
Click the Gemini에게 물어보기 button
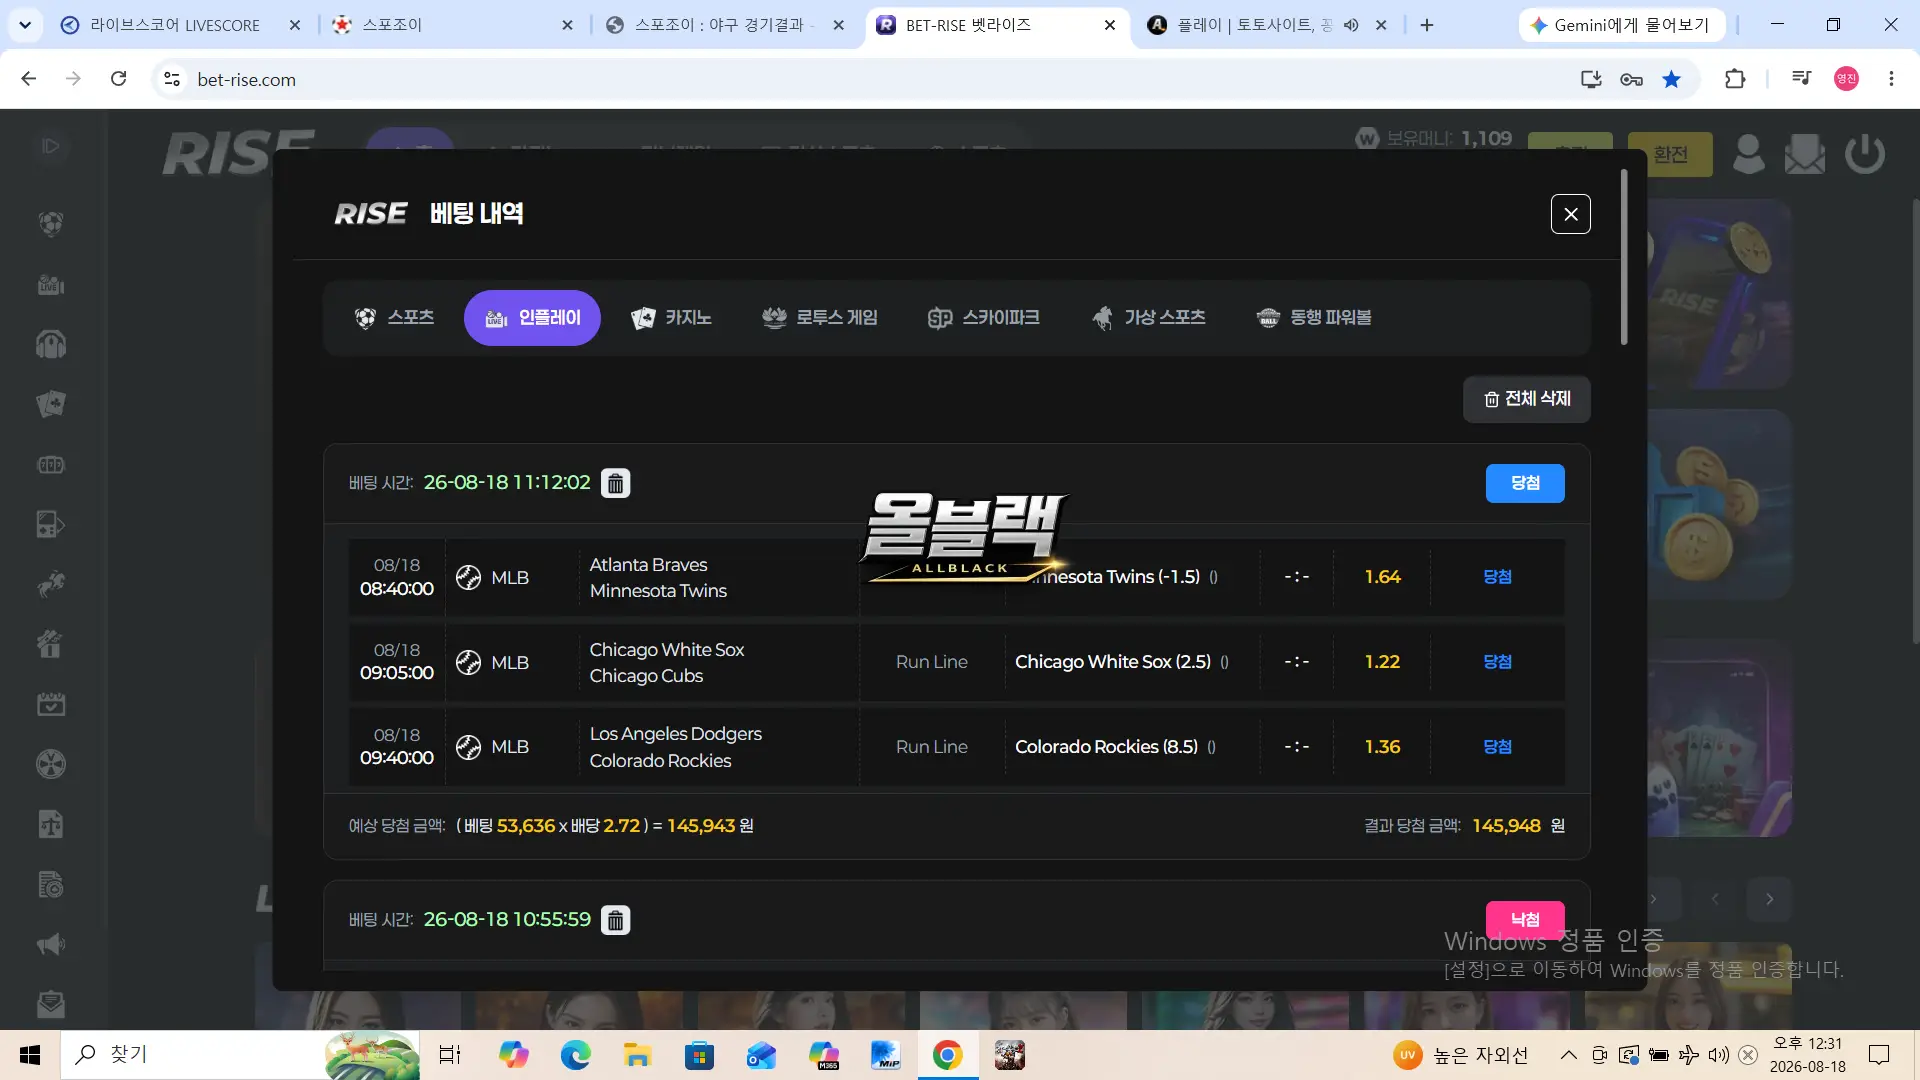1622,25
